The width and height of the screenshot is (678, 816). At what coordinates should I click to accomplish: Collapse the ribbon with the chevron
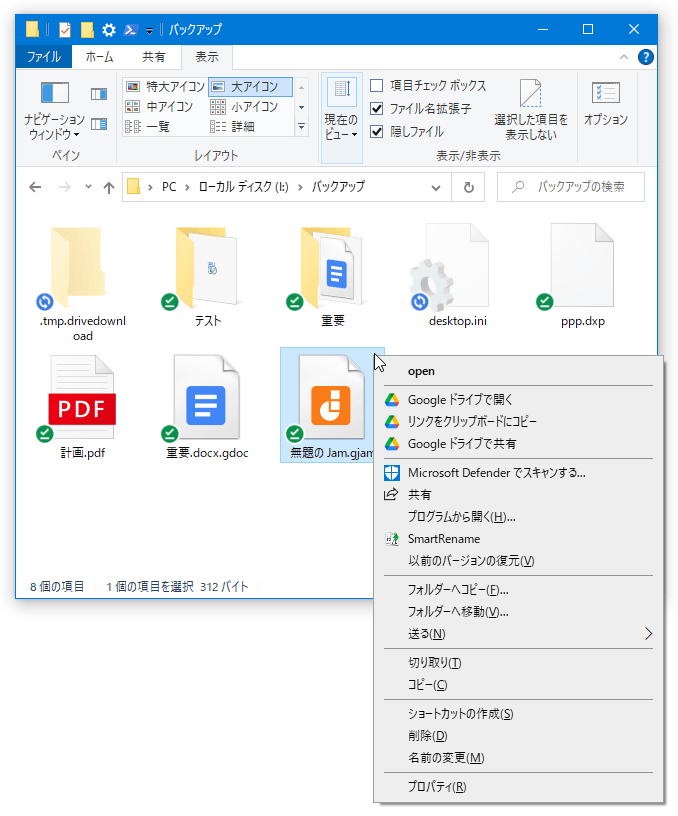point(623,57)
